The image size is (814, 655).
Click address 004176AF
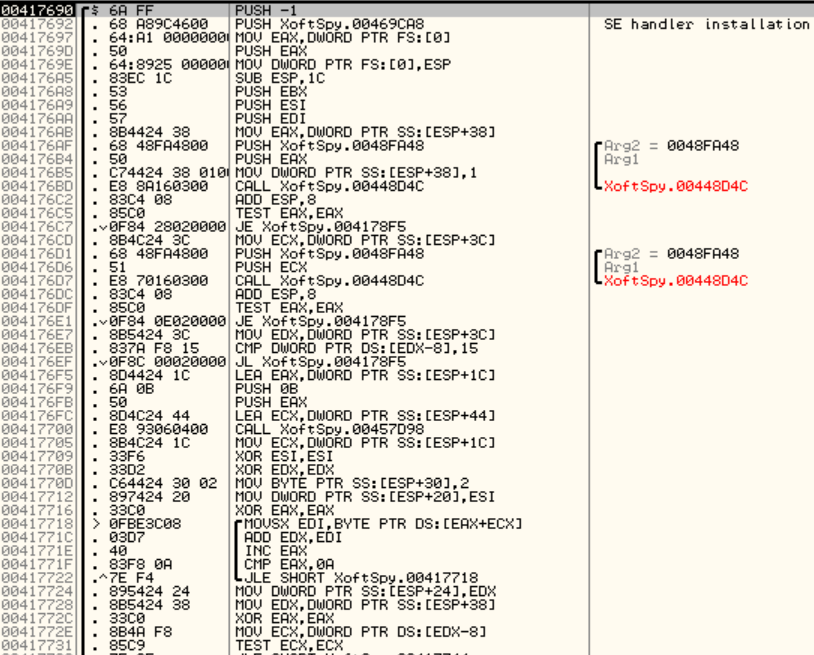pyautogui.click(x=37, y=145)
